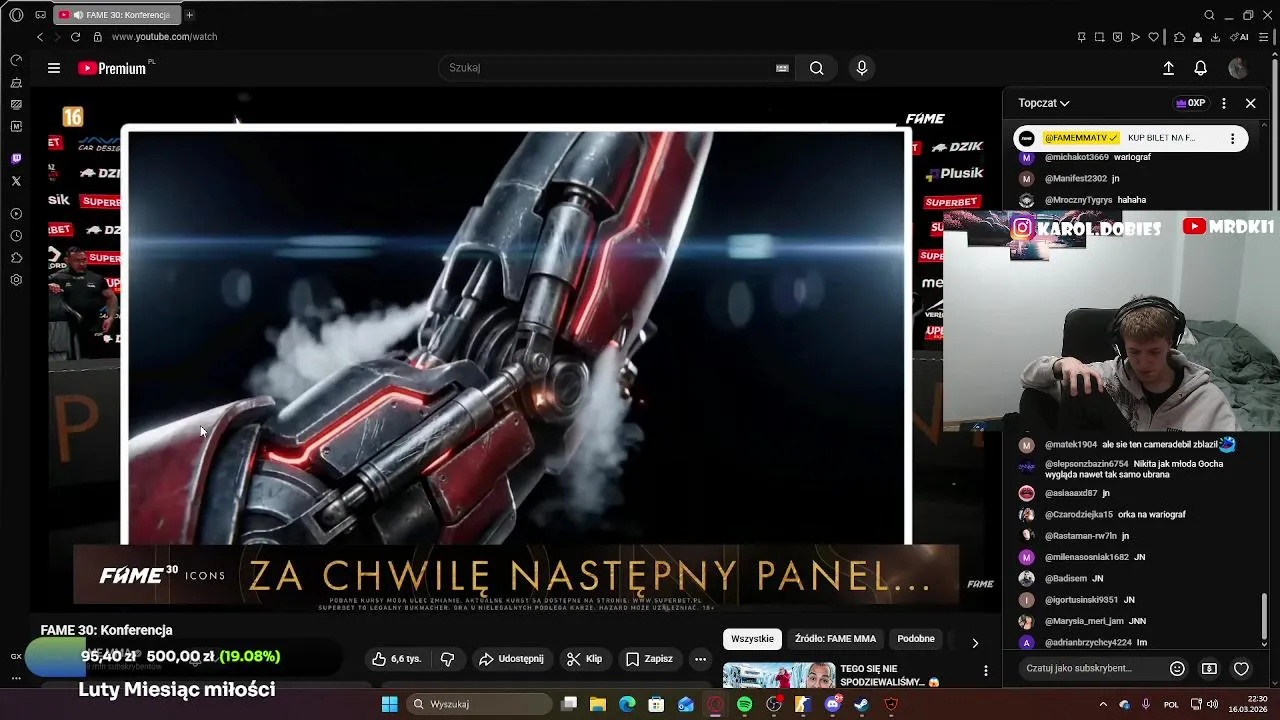1280x720 pixels.
Task: Show hidden system tray icons chevron
Action: pyautogui.click(x=1103, y=704)
